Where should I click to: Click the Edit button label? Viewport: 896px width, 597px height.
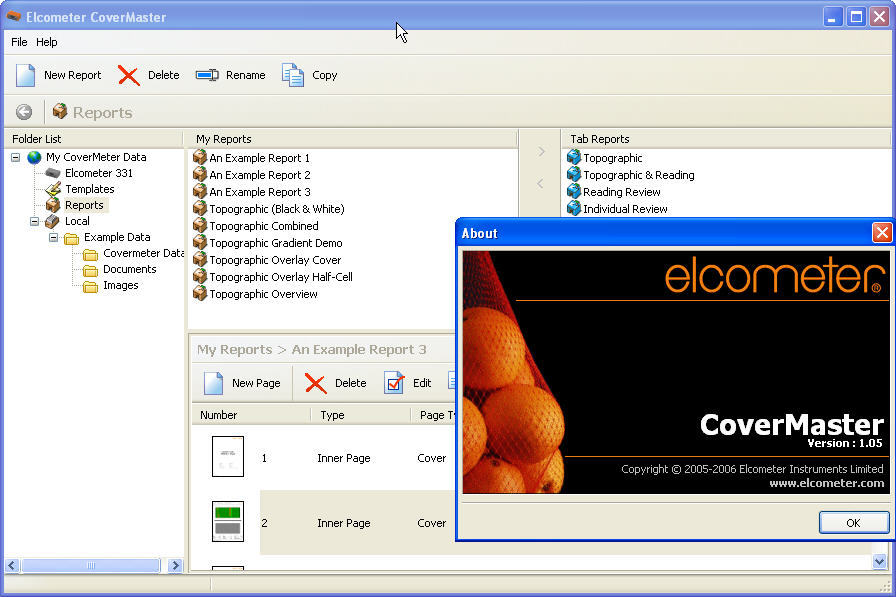(422, 383)
